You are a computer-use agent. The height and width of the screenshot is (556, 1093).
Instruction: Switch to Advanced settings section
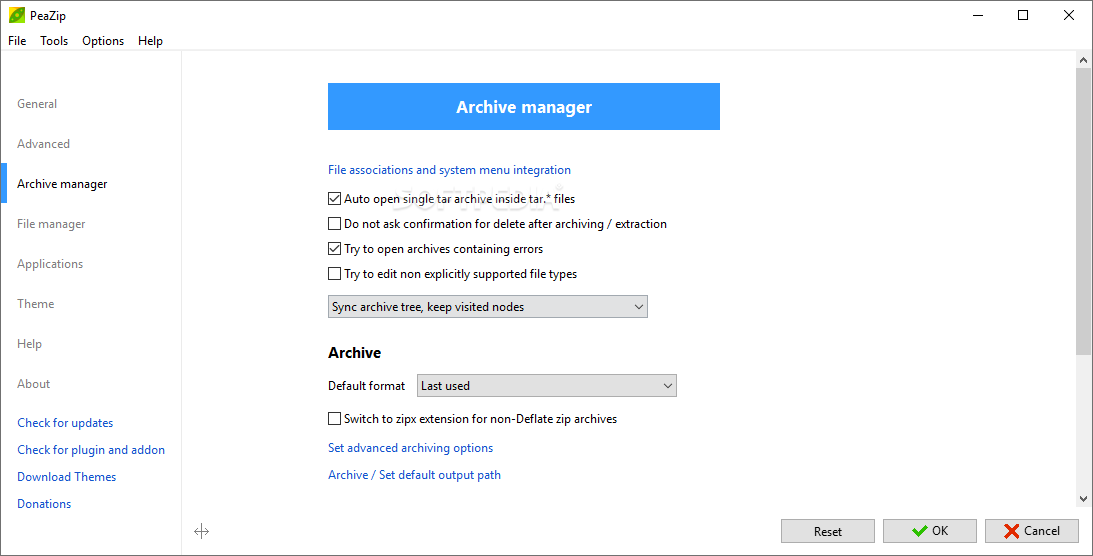click(x=43, y=144)
